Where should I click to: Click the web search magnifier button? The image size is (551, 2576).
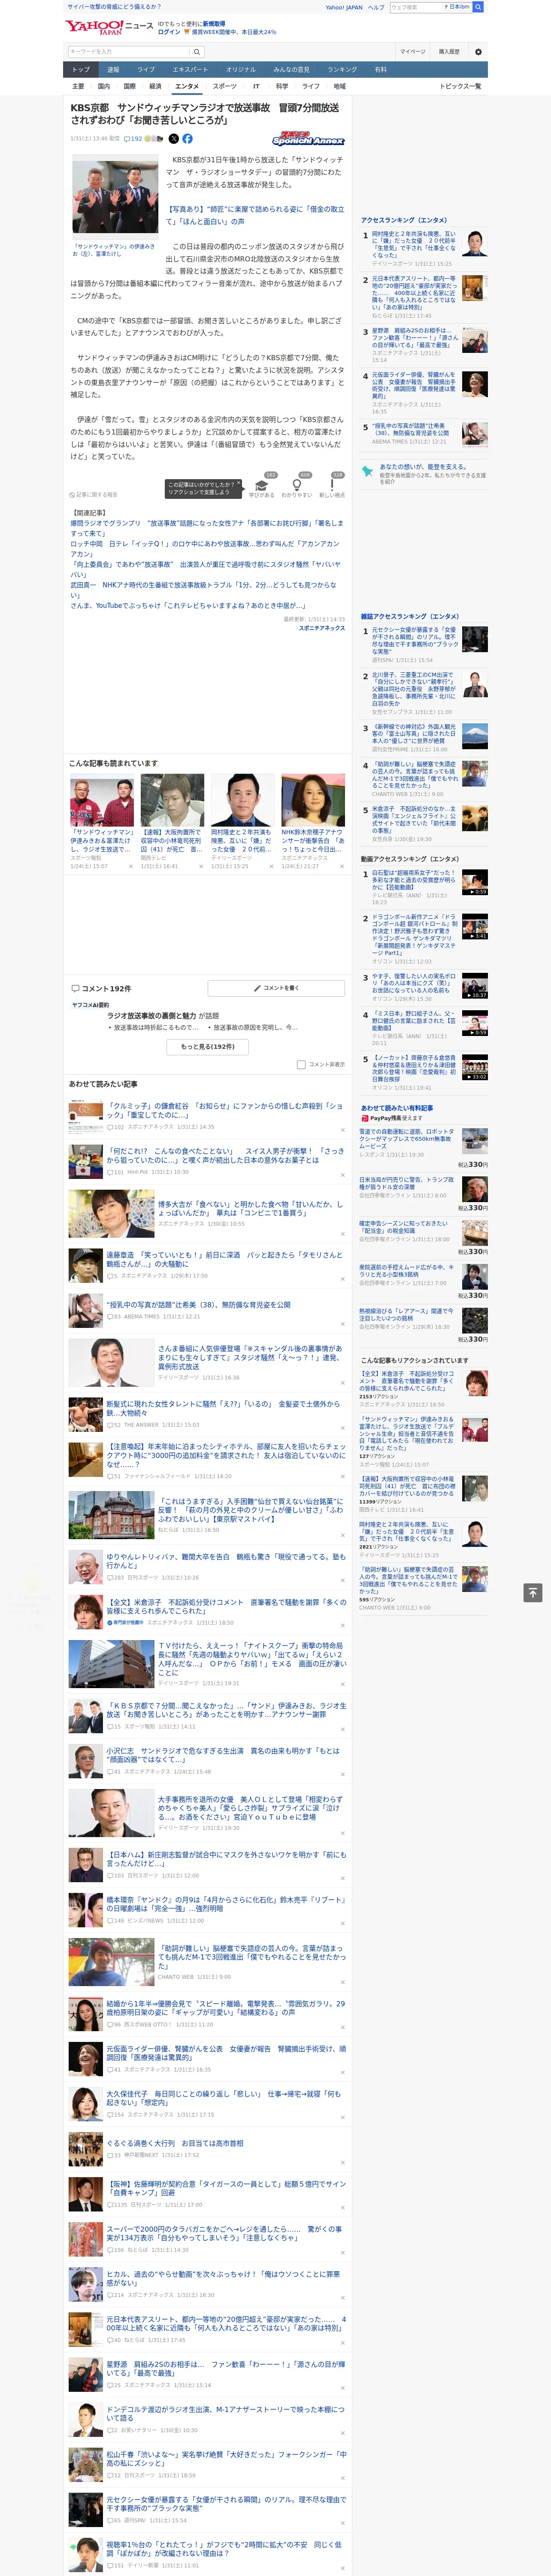tap(478, 7)
